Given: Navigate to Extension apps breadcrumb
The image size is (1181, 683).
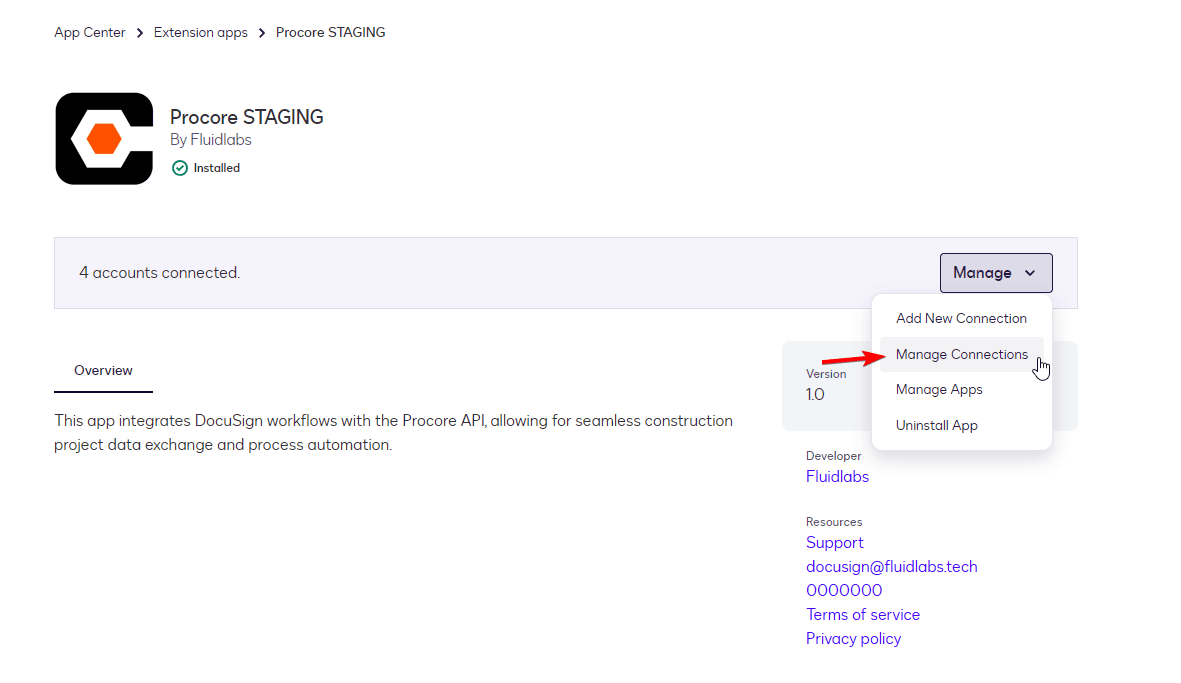Looking at the screenshot, I should tap(200, 33).
